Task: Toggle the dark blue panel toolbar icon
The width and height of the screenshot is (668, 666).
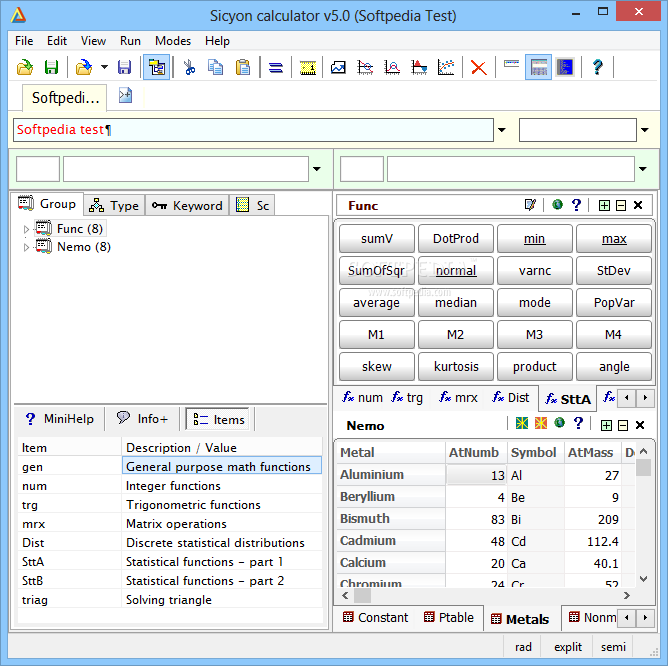Action: click(x=565, y=67)
